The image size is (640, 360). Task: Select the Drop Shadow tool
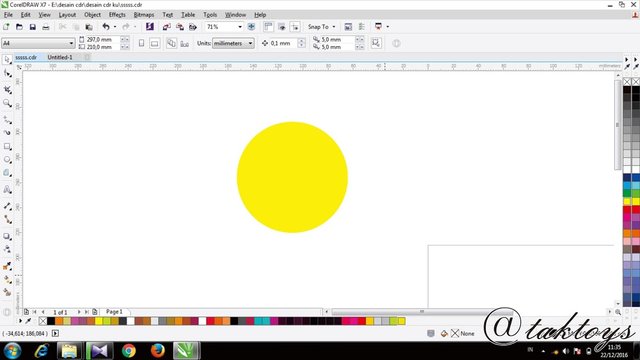click(x=7, y=236)
